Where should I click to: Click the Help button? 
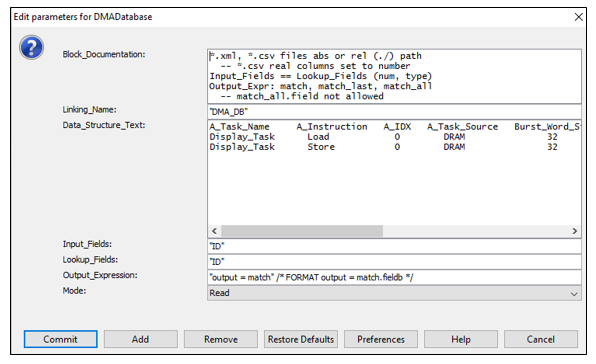click(x=461, y=339)
